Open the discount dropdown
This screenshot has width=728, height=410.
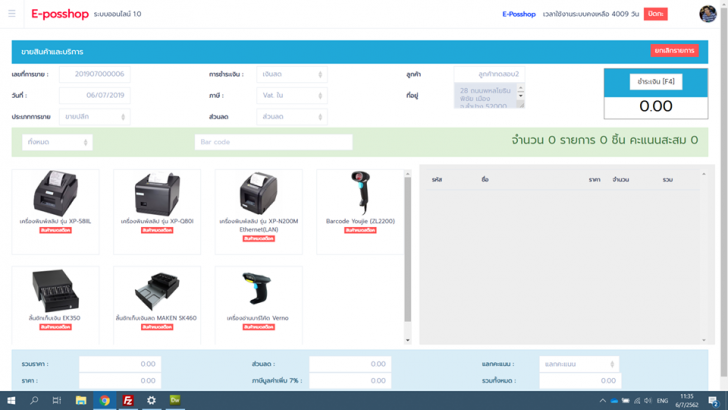[292, 117]
